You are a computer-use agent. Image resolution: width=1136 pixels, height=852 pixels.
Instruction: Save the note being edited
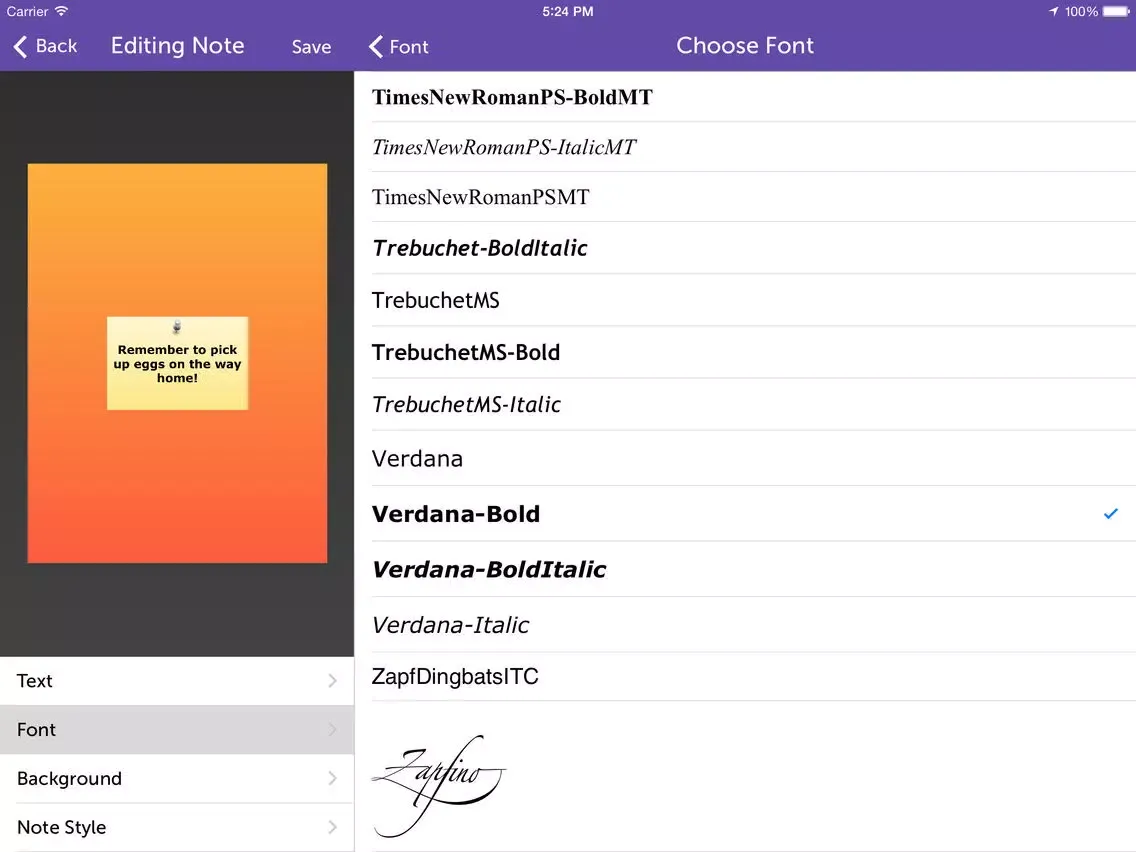(x=312, y=47)
